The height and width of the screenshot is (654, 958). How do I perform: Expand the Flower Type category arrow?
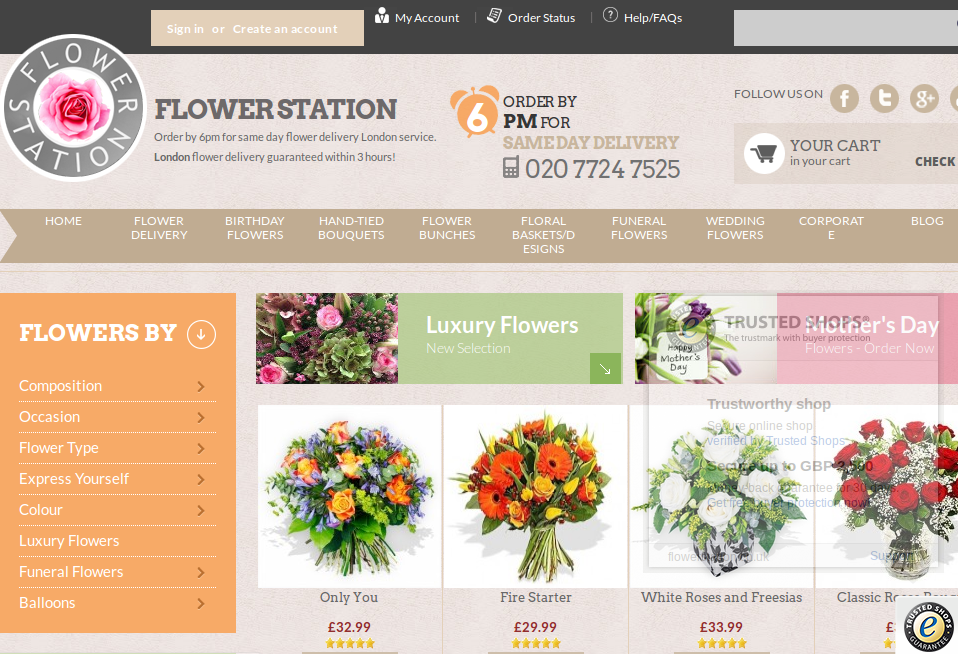click(200, 449)
